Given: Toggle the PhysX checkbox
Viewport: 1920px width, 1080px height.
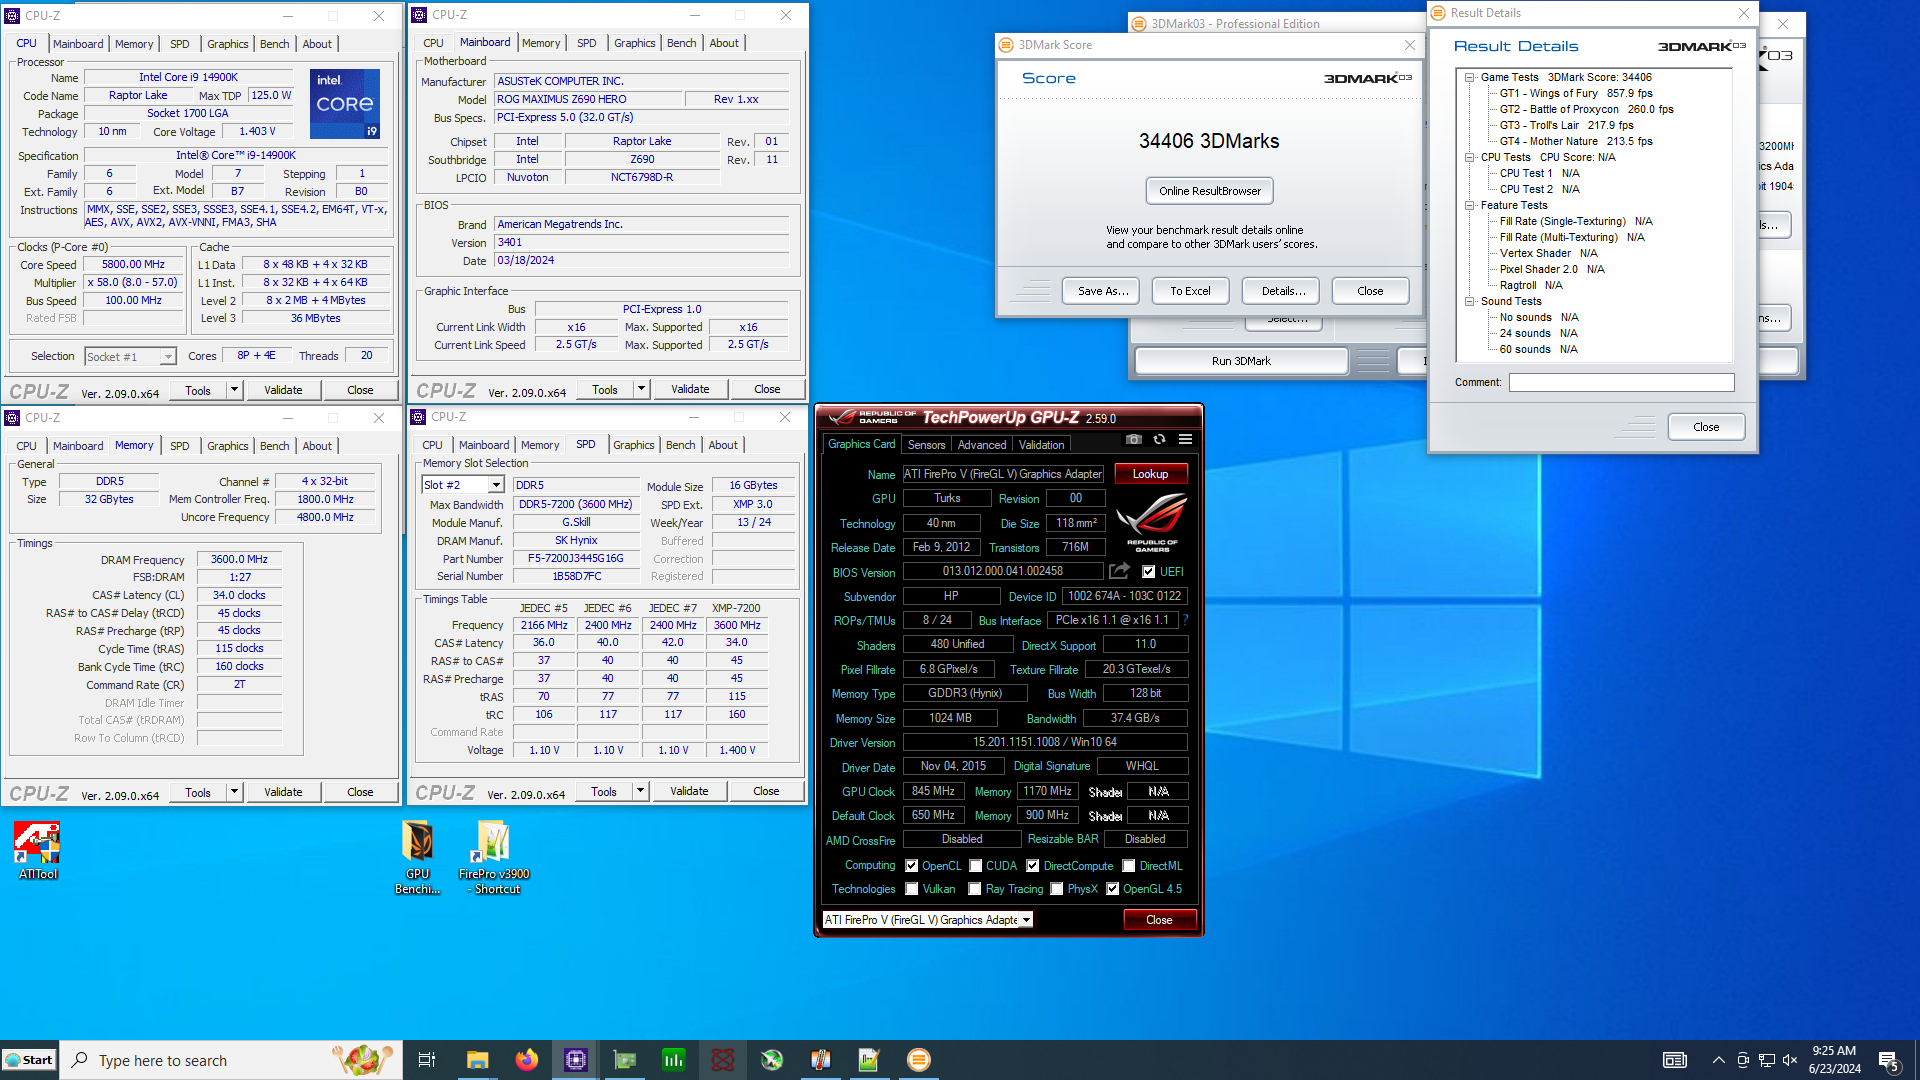Looking at the screenshot, I should 1056,889.
